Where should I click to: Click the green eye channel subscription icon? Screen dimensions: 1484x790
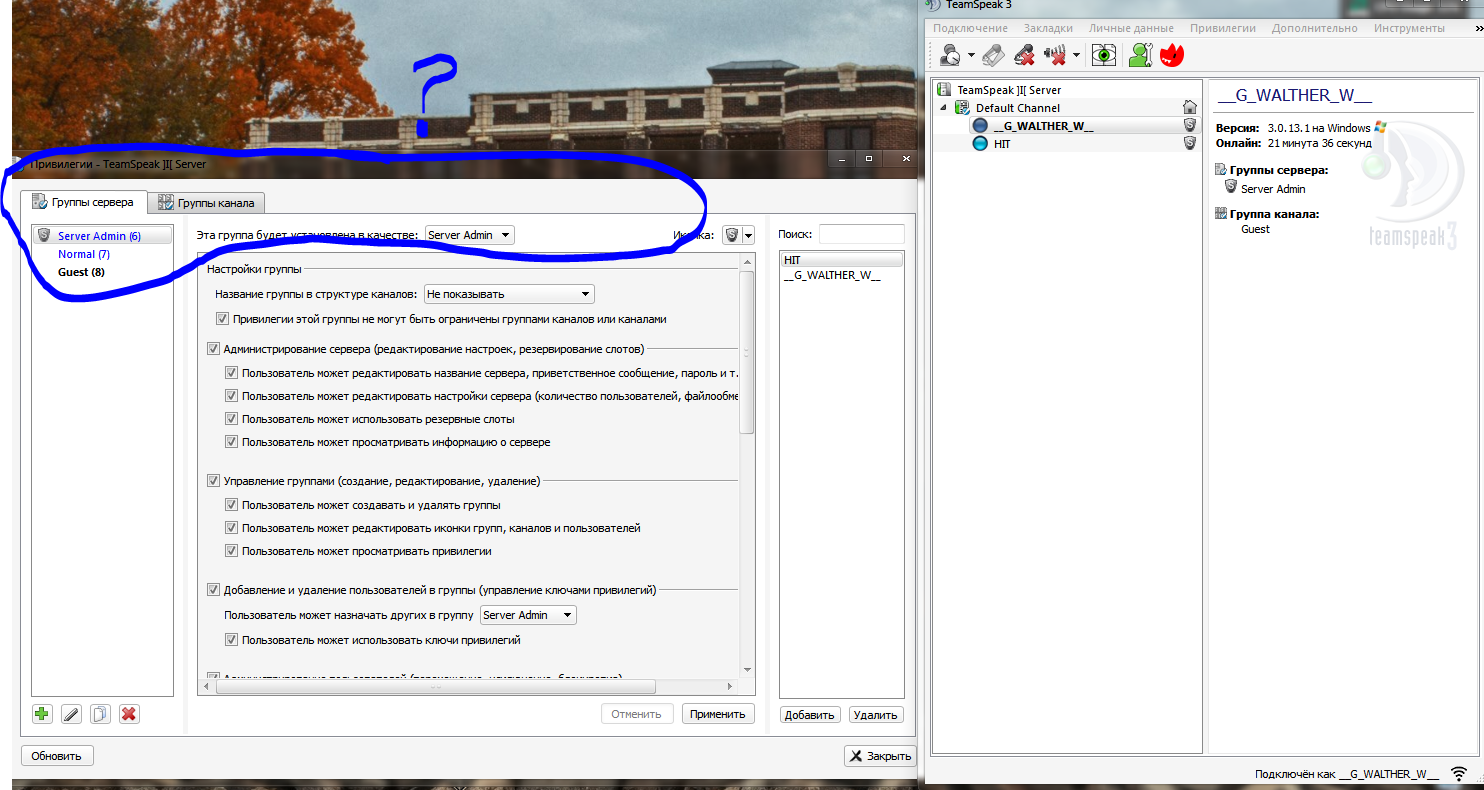[1103, 55]
